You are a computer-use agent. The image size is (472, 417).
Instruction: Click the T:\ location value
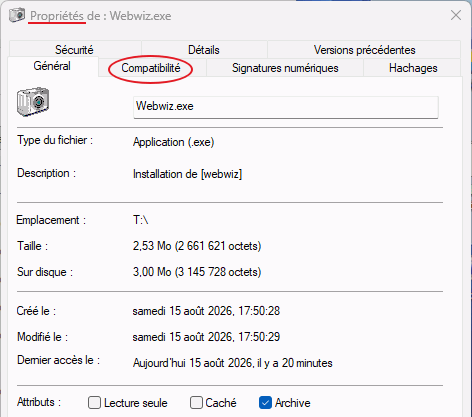point(140,220)
